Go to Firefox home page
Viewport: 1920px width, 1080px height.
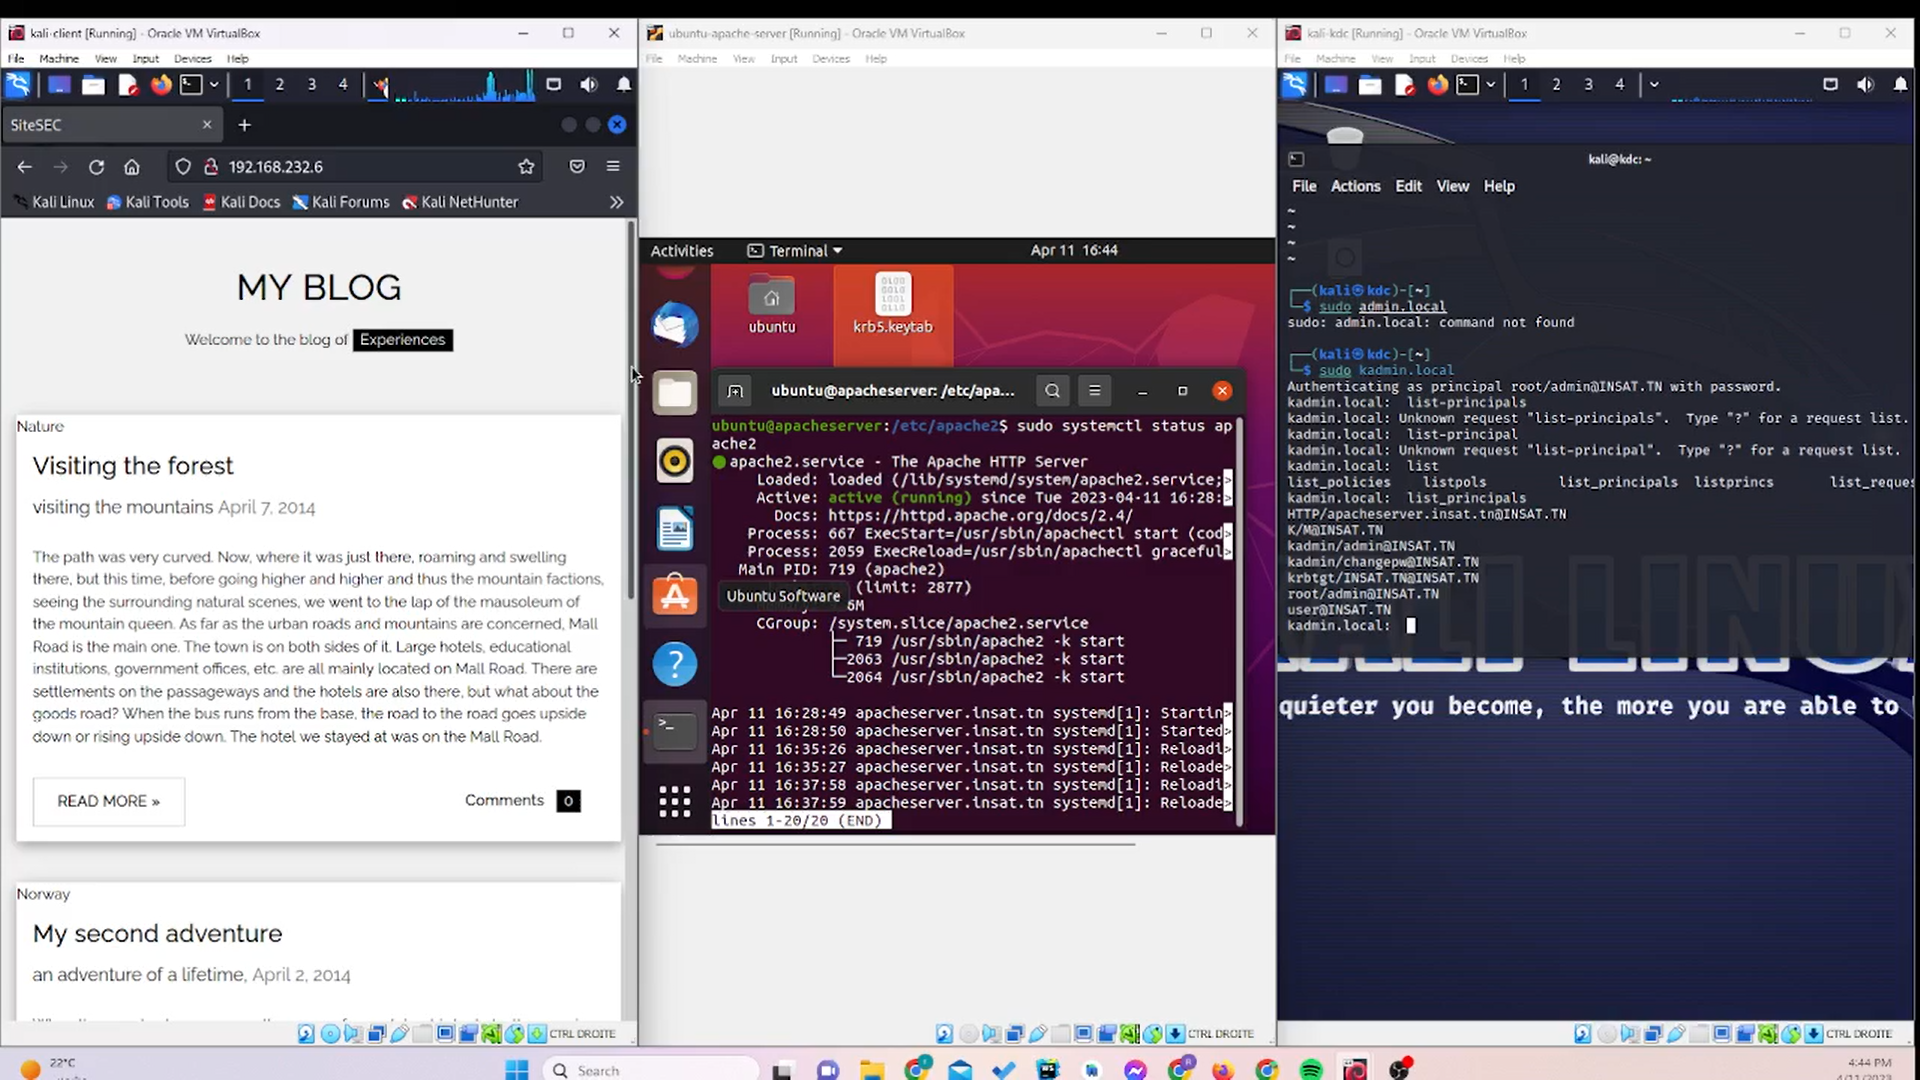132,167
